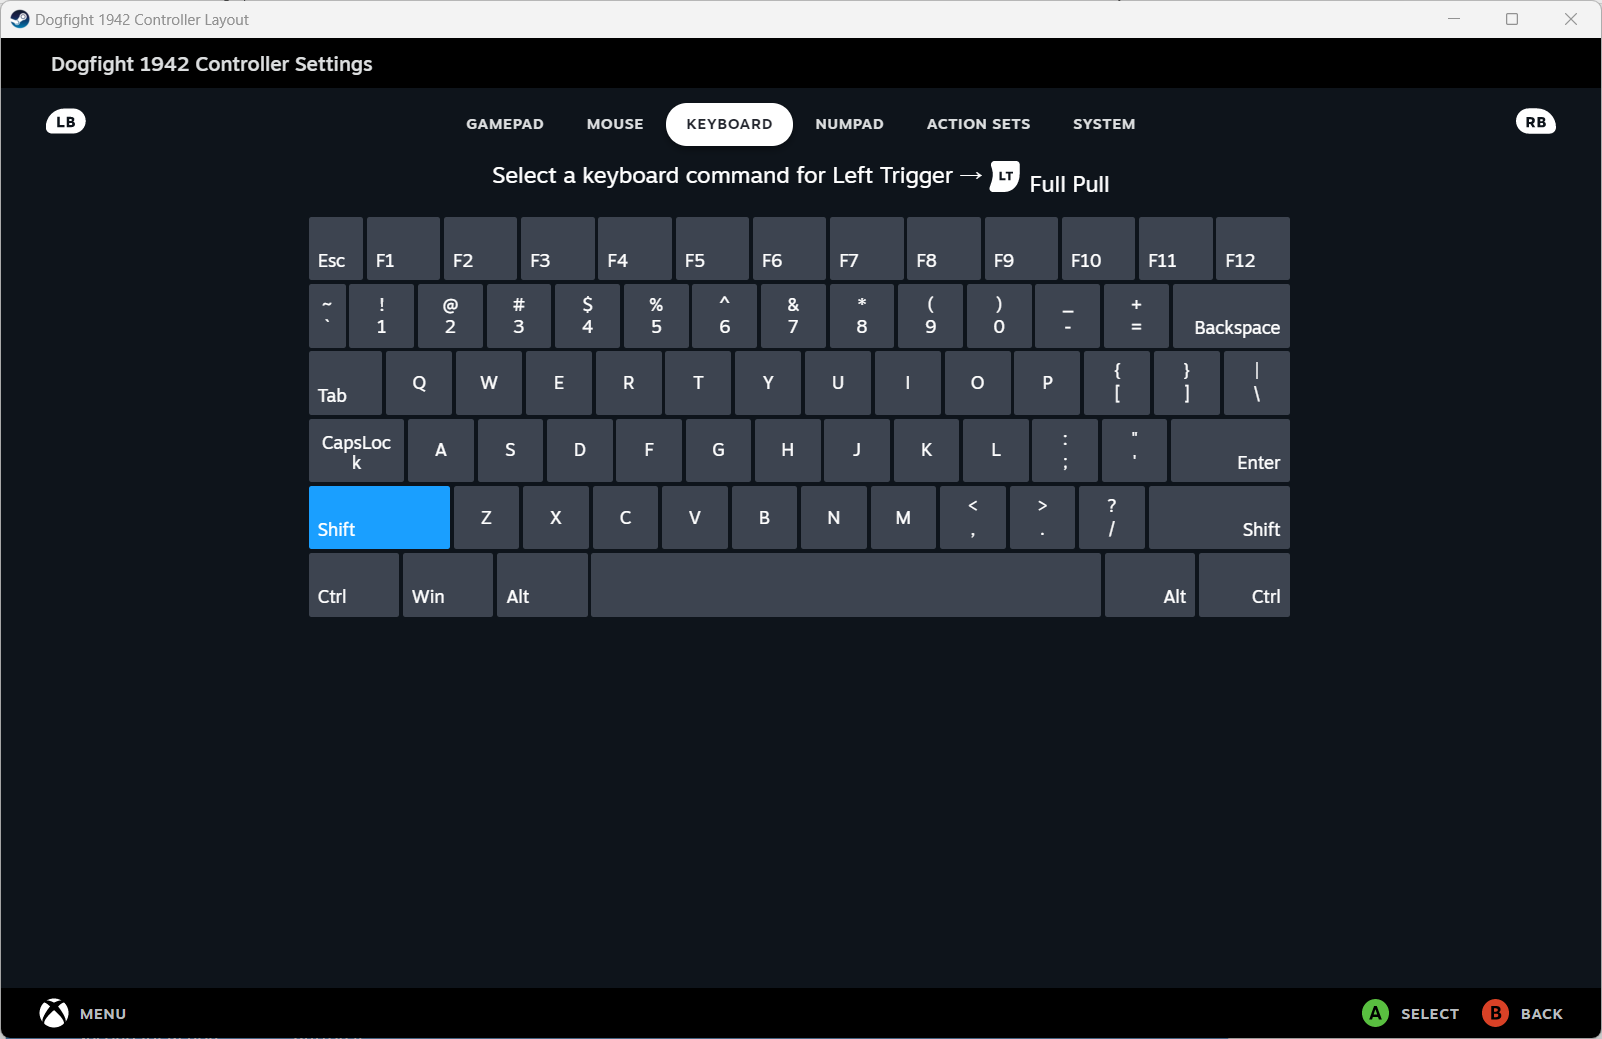
Task: Click the LT trigger glyph
Action: (x=1005, y=176)
